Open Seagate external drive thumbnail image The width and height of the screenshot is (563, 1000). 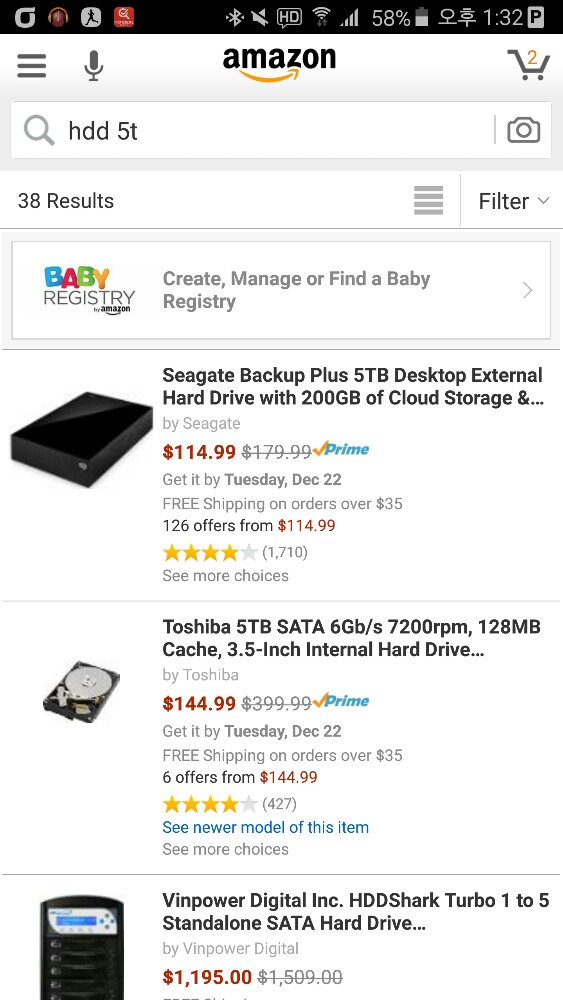[81, 440]
